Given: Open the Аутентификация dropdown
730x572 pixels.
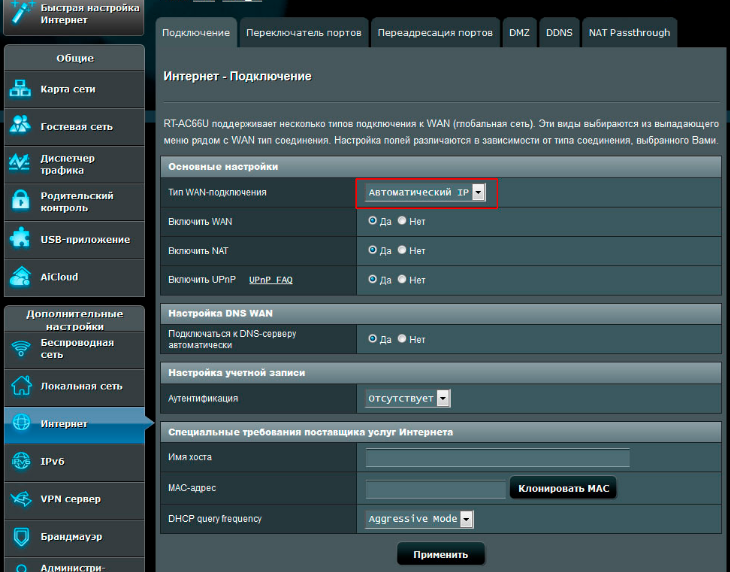Looking at the screenshot, I should 407,398.
